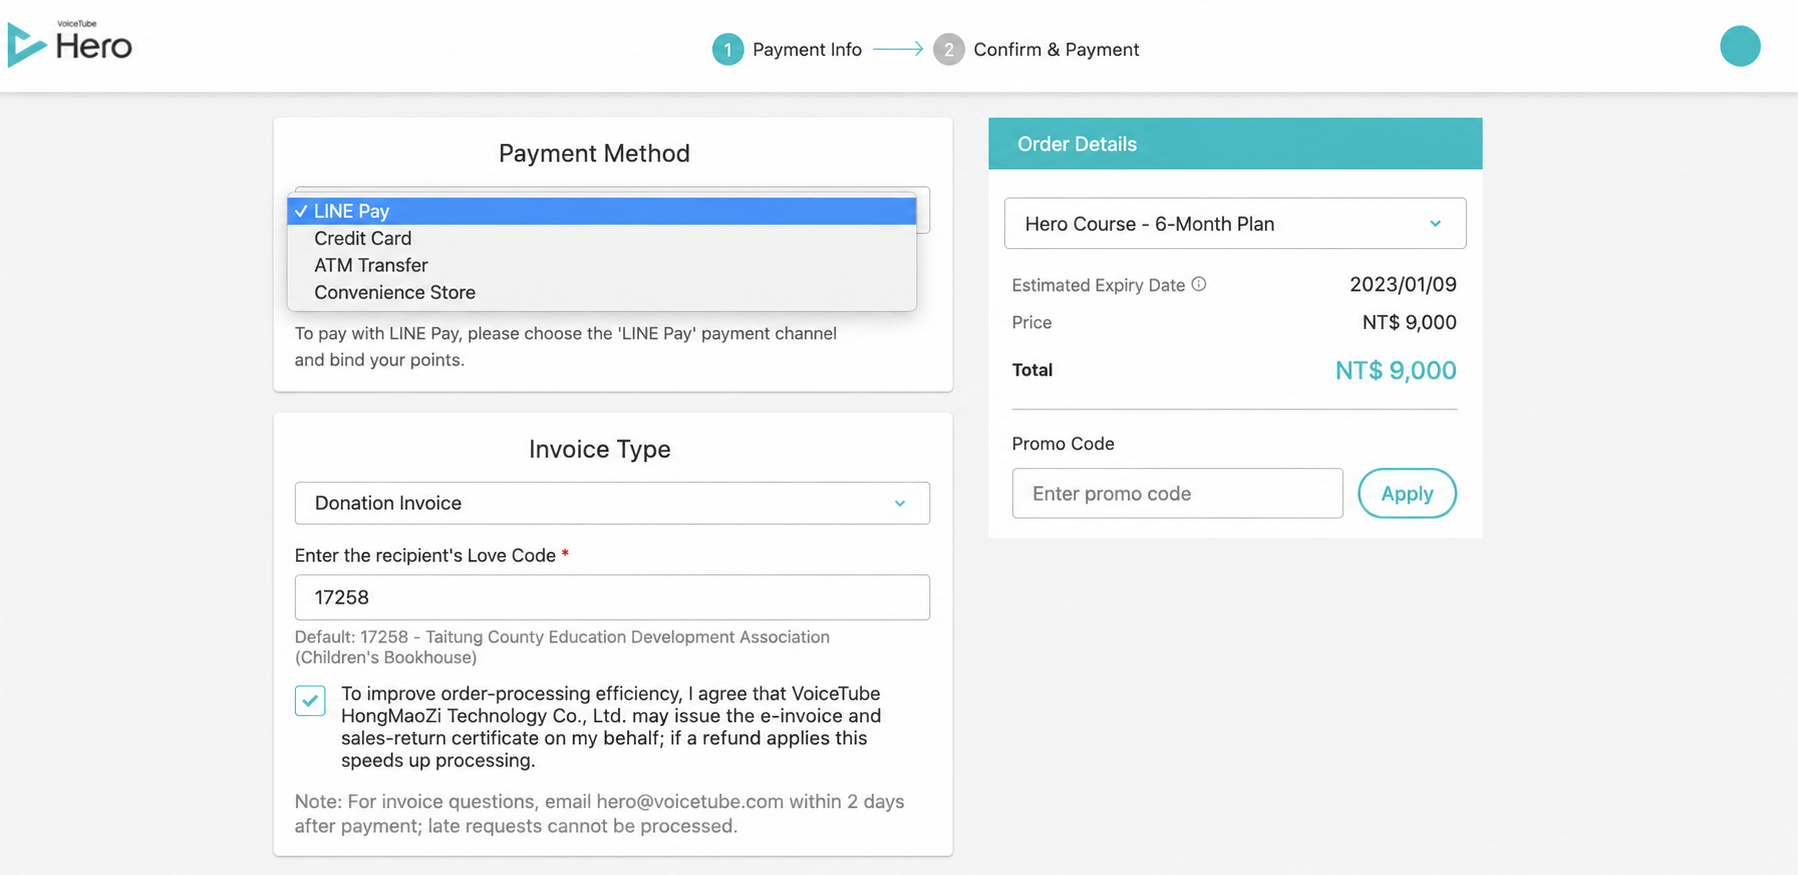Click the VoiceTube Hero logo
This screenshot has width=1798, height=875.
[x=70, y=44]
